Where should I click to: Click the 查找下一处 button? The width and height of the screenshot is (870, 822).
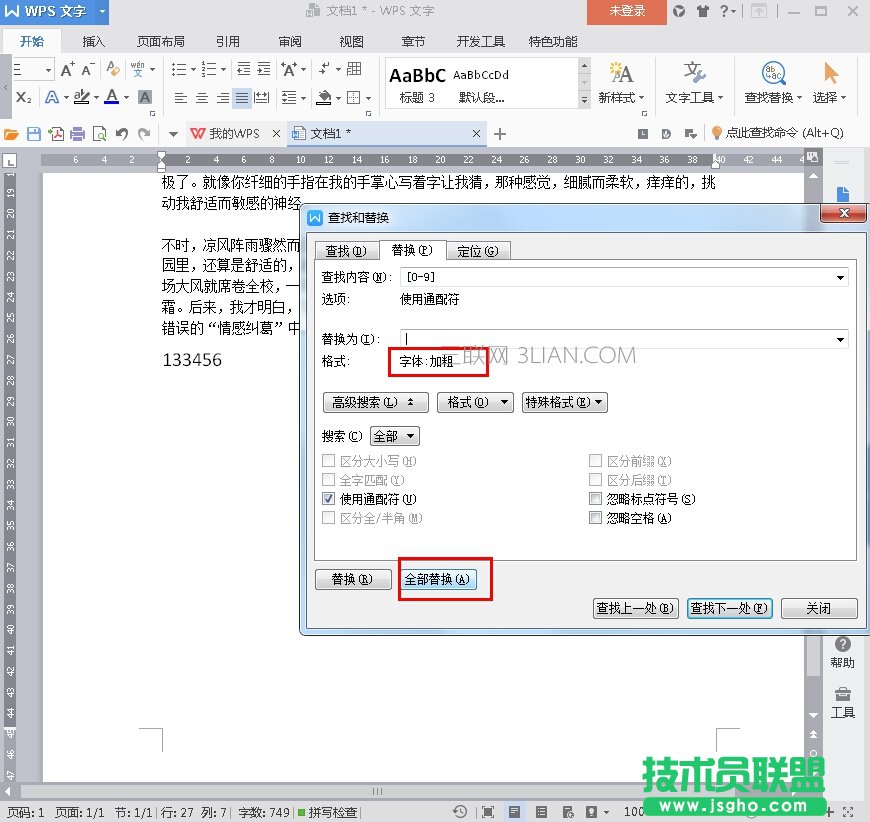coord(729,608)
